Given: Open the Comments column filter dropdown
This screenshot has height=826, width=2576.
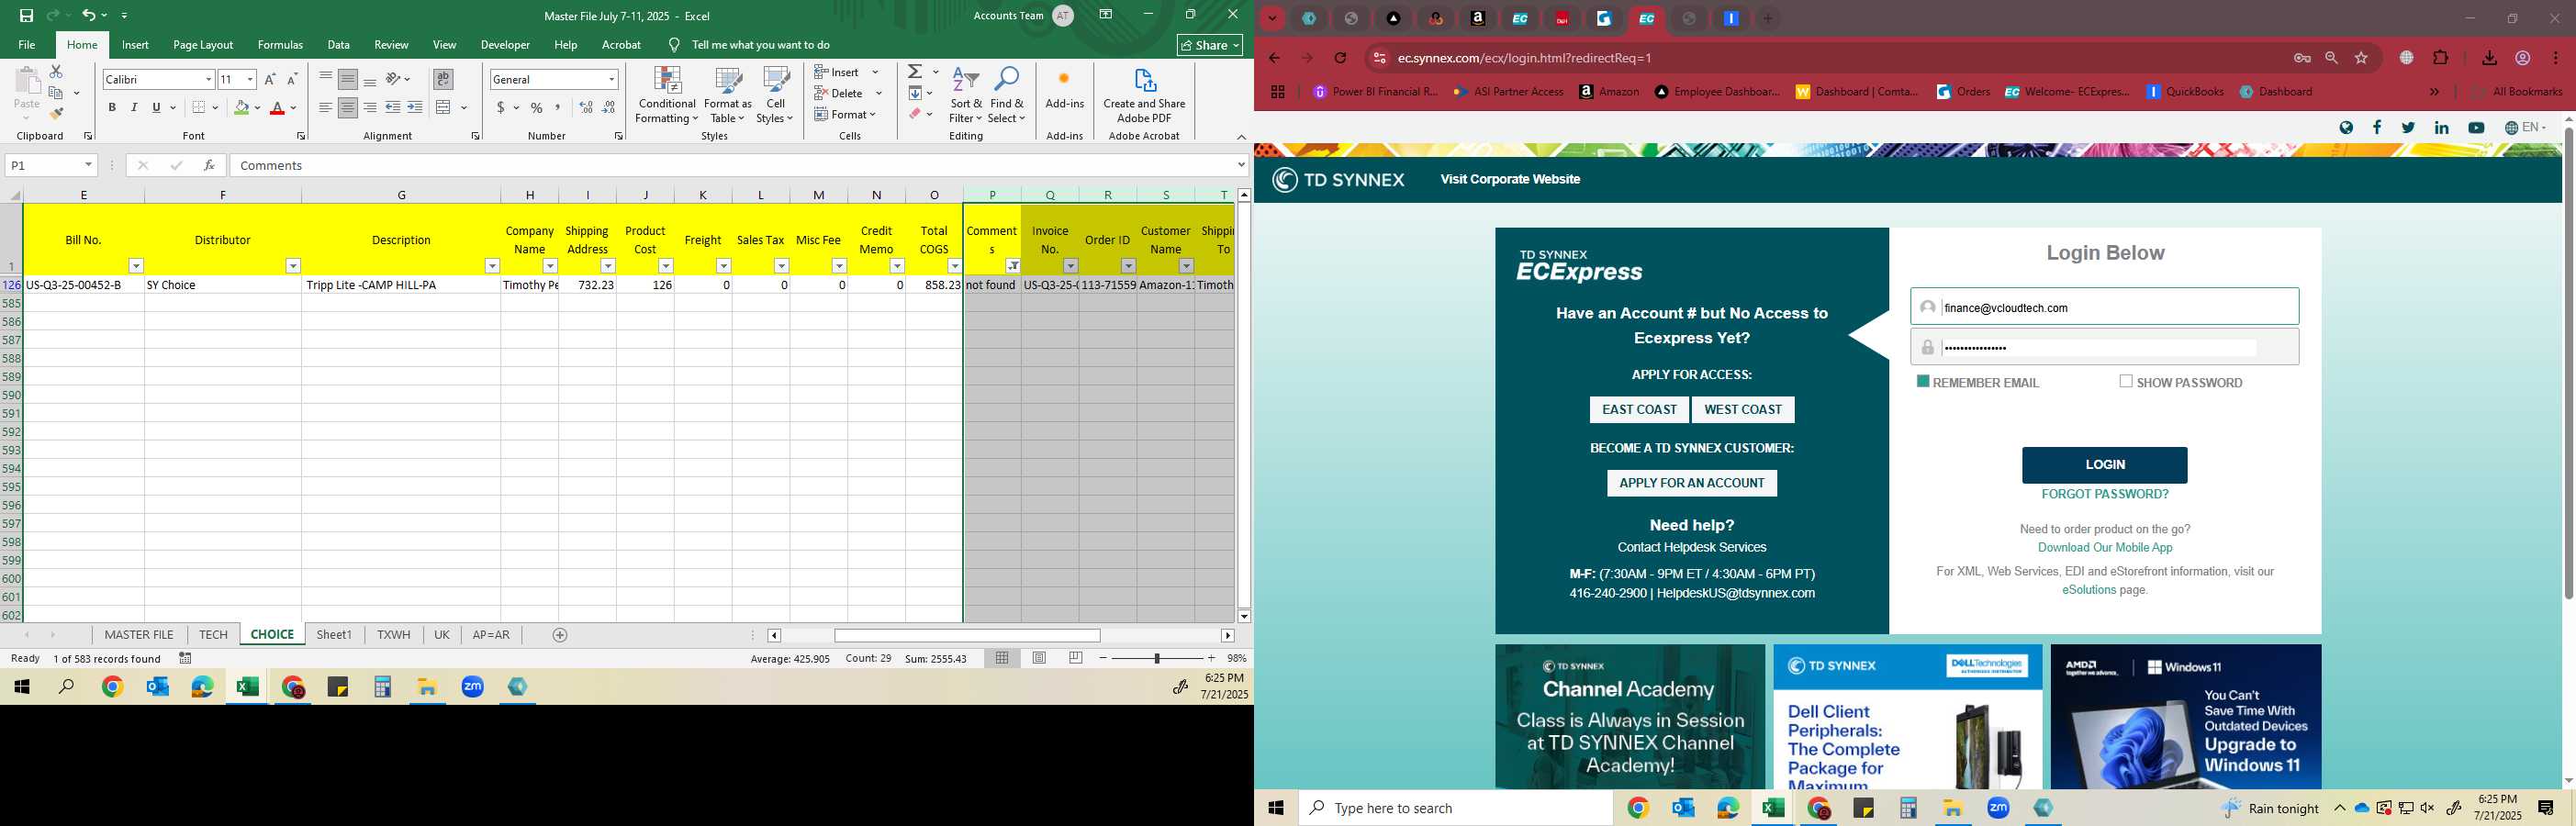Looking at the screenshot, I should coord(1013,265).
